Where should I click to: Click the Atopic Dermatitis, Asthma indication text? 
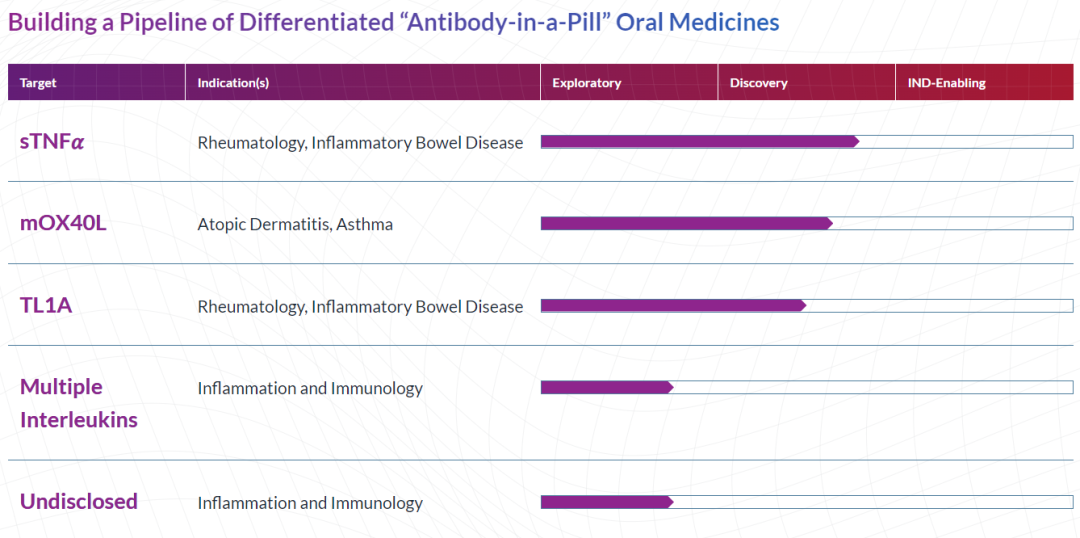(295, 225)
